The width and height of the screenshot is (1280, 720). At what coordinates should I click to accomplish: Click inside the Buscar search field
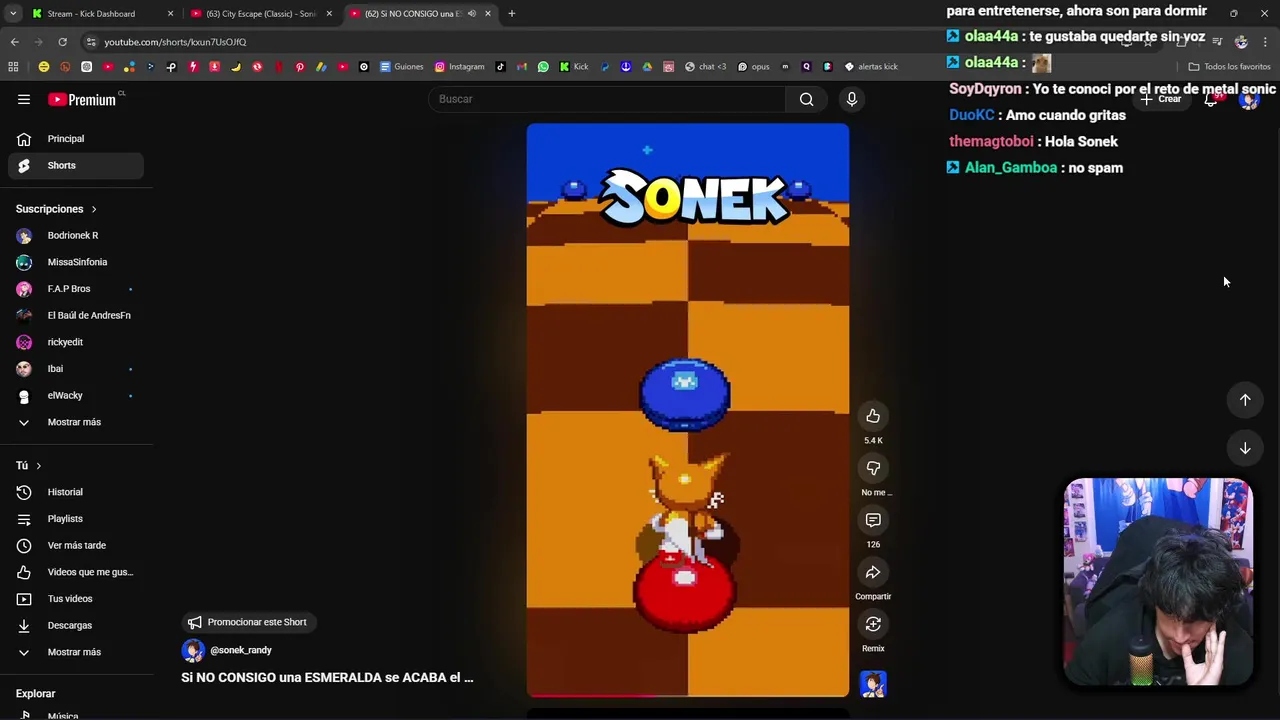point(607,99)
